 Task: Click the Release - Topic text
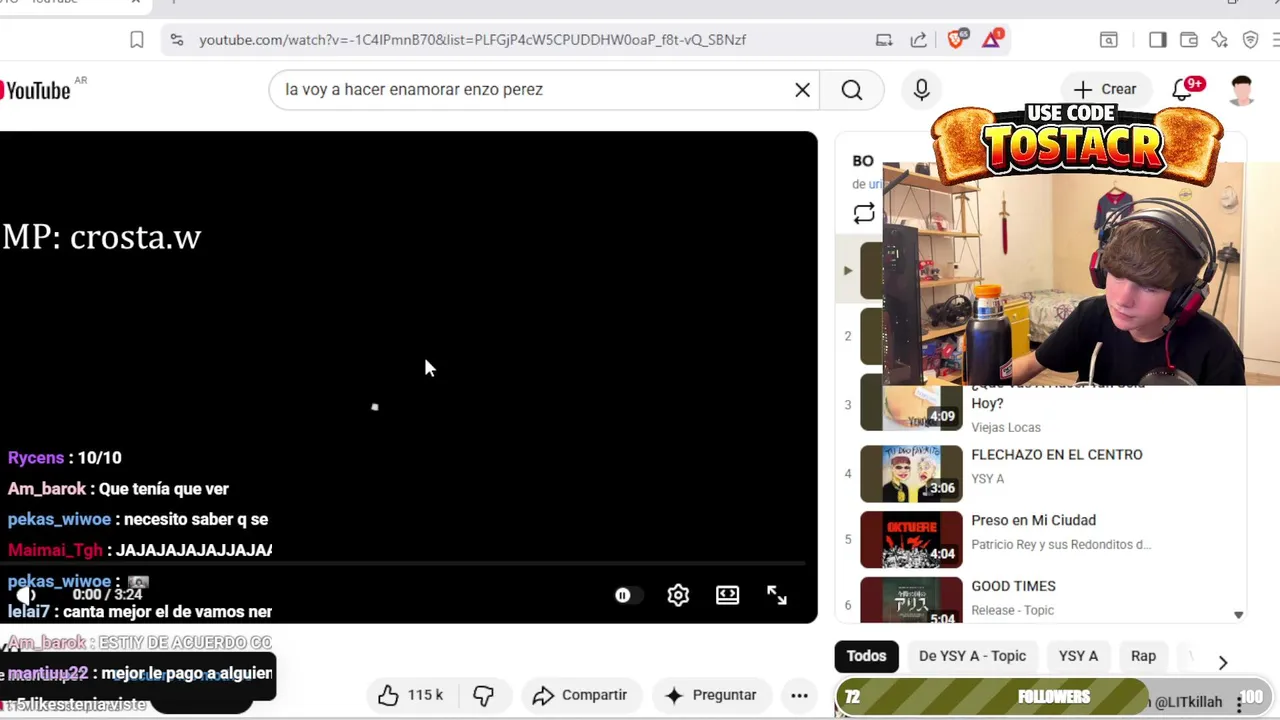pos(1012,611)
